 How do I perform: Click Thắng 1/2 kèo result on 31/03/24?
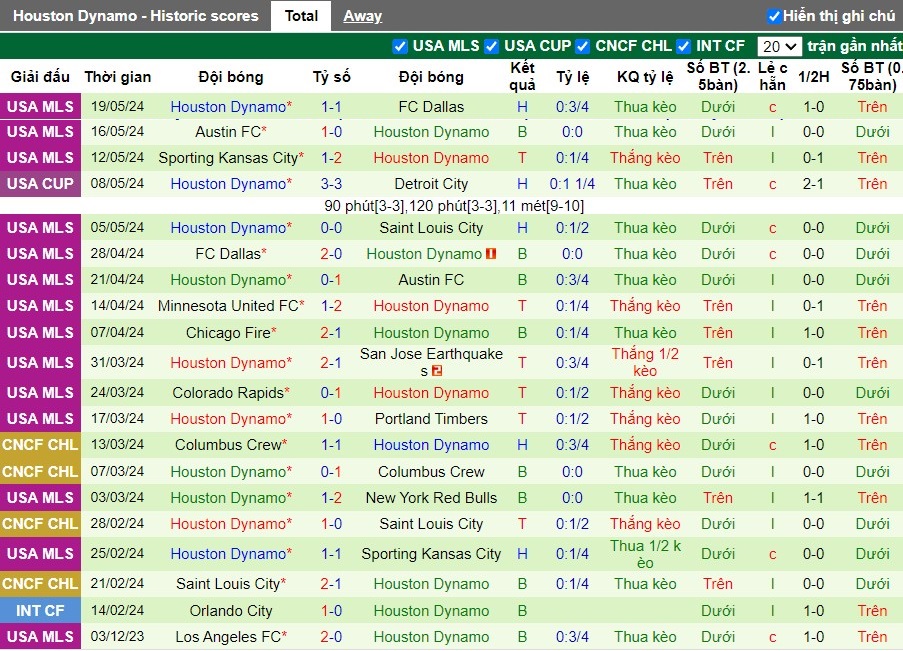pyautogui.click(x=645, y=362)
